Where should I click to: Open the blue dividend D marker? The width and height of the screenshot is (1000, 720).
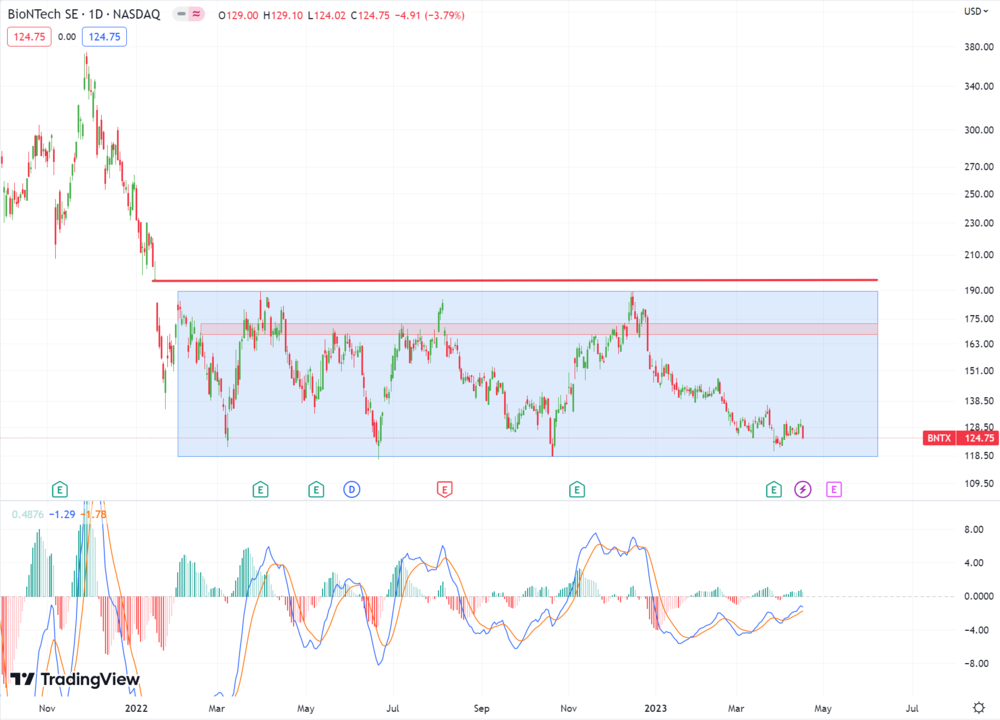click(352, 490)
